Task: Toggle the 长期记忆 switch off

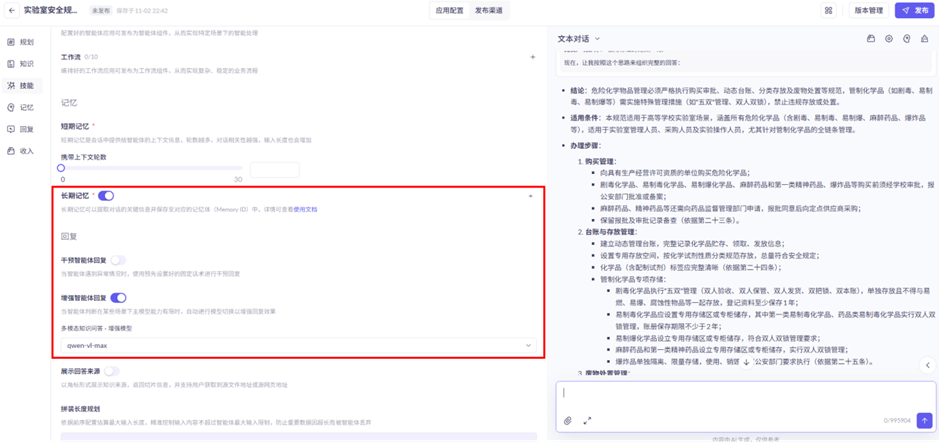Action: (x=106, y=196)
